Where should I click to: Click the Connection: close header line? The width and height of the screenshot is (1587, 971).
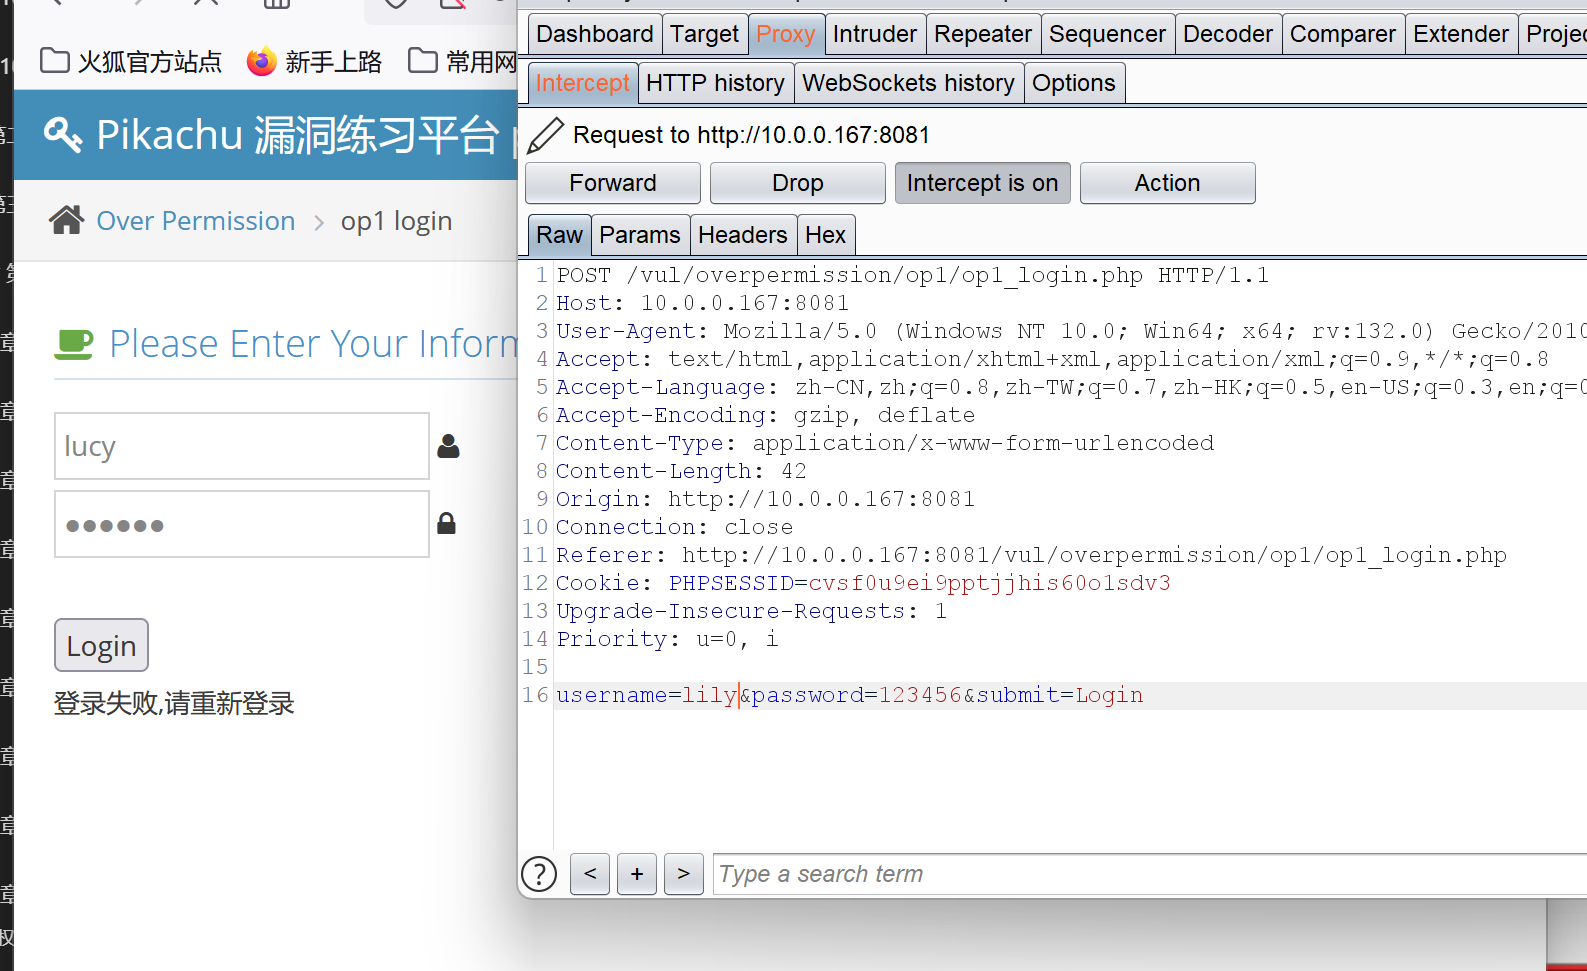tap(674, 527)
